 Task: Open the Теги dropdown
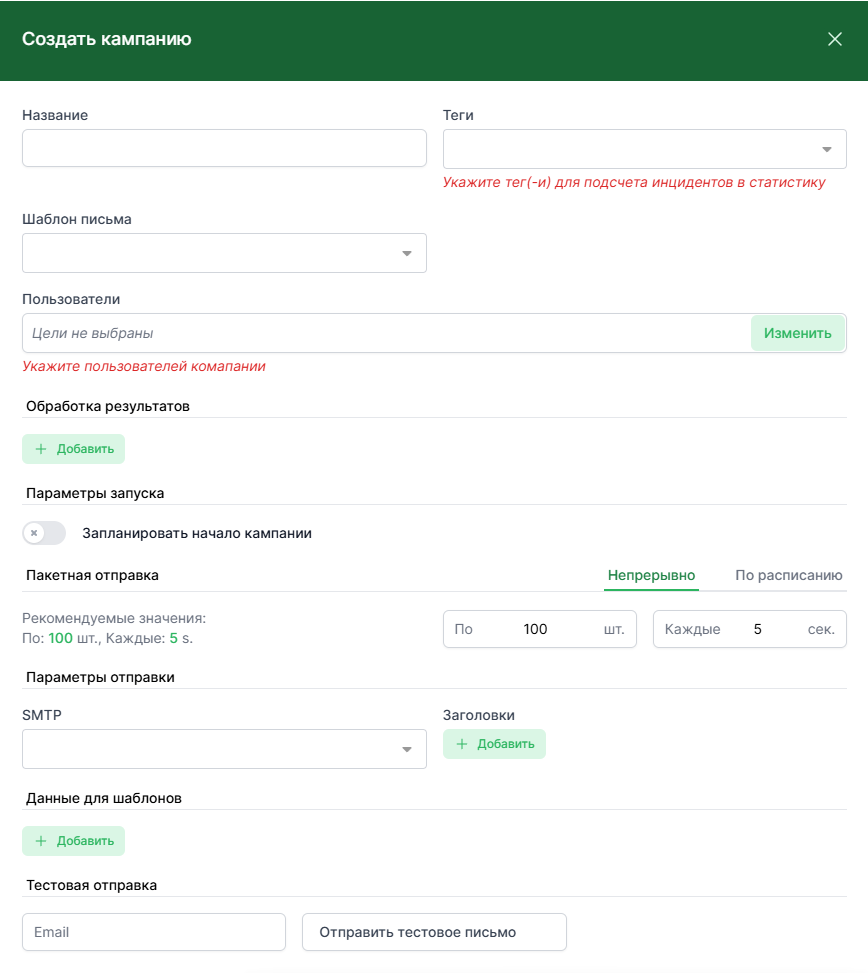[644, 149]
